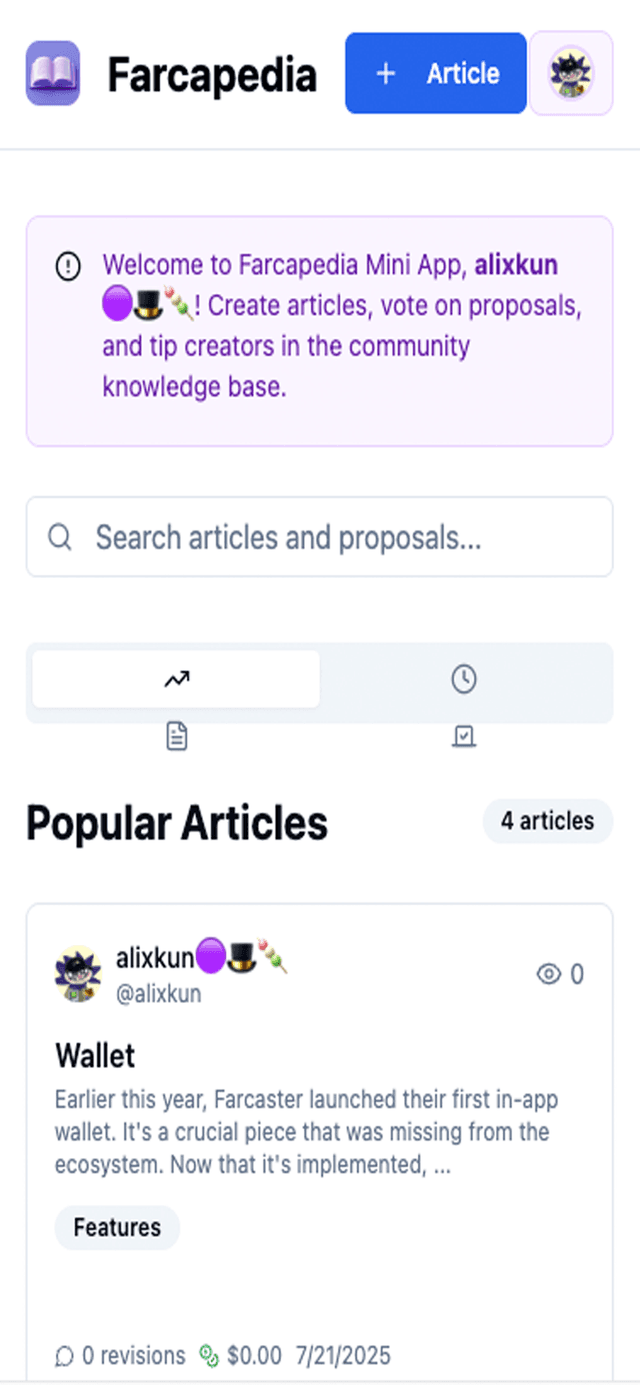Viewport: 640px width, 1385px height.
Task: Open the plus Article creation button
Action: 435,72
